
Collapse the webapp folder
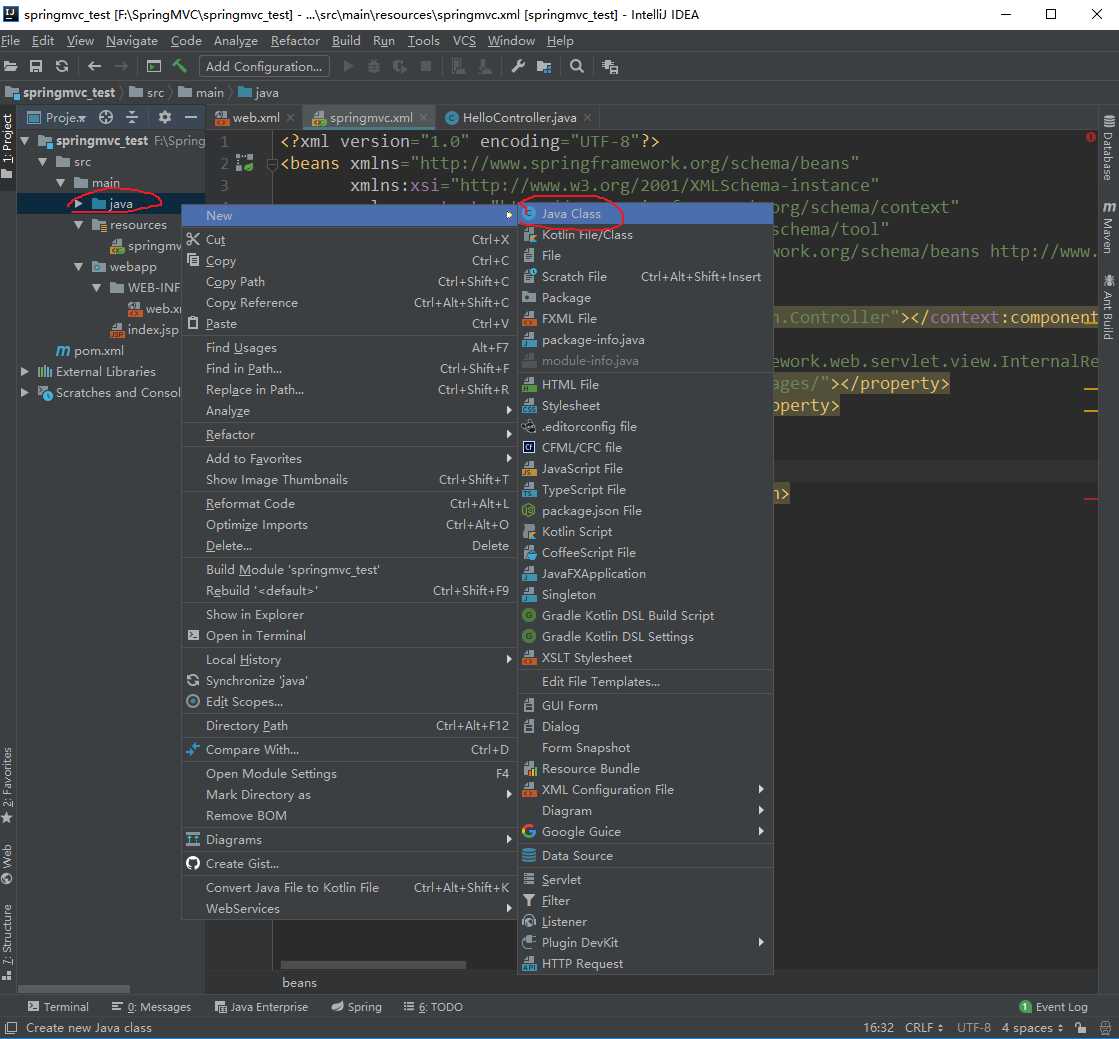click(x=79, y=267)
